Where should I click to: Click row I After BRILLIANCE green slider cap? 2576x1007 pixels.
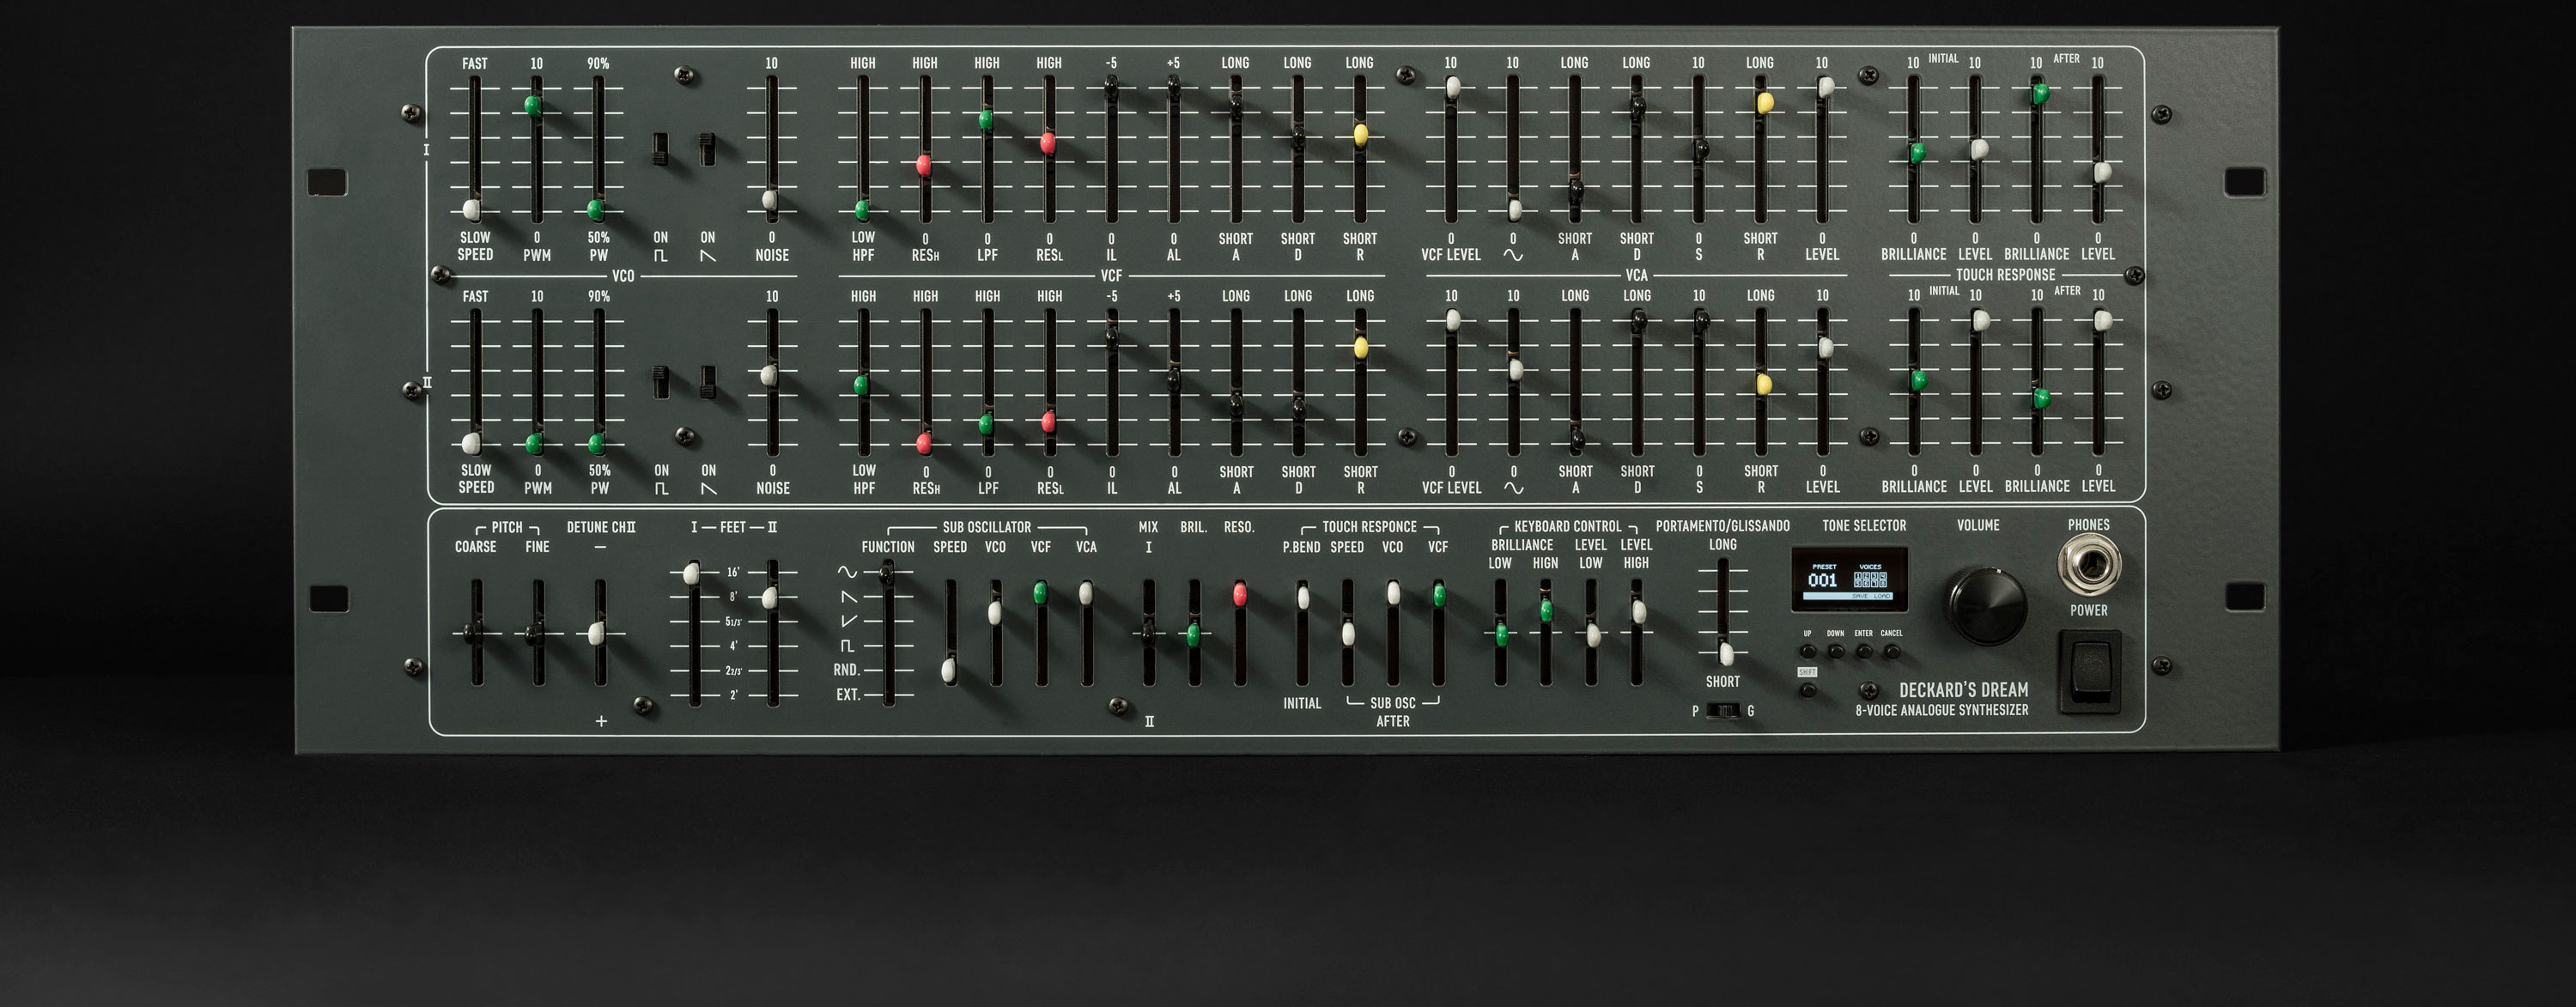[x=2040, y=94]
